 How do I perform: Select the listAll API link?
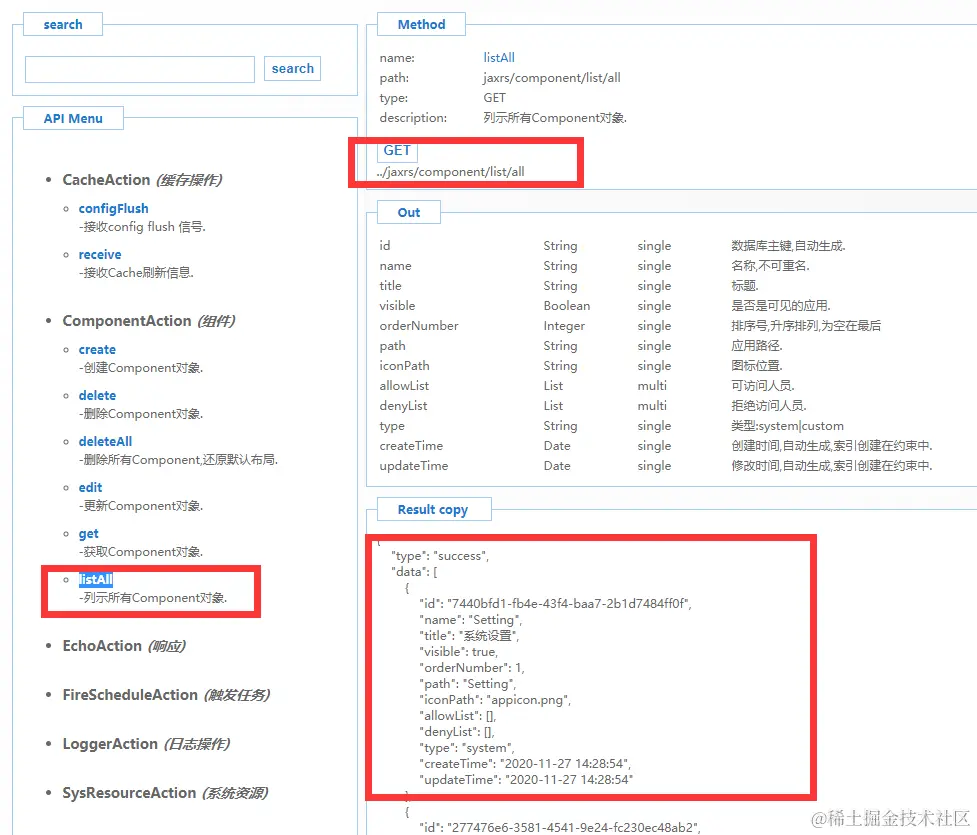click(x=95, y=580)
